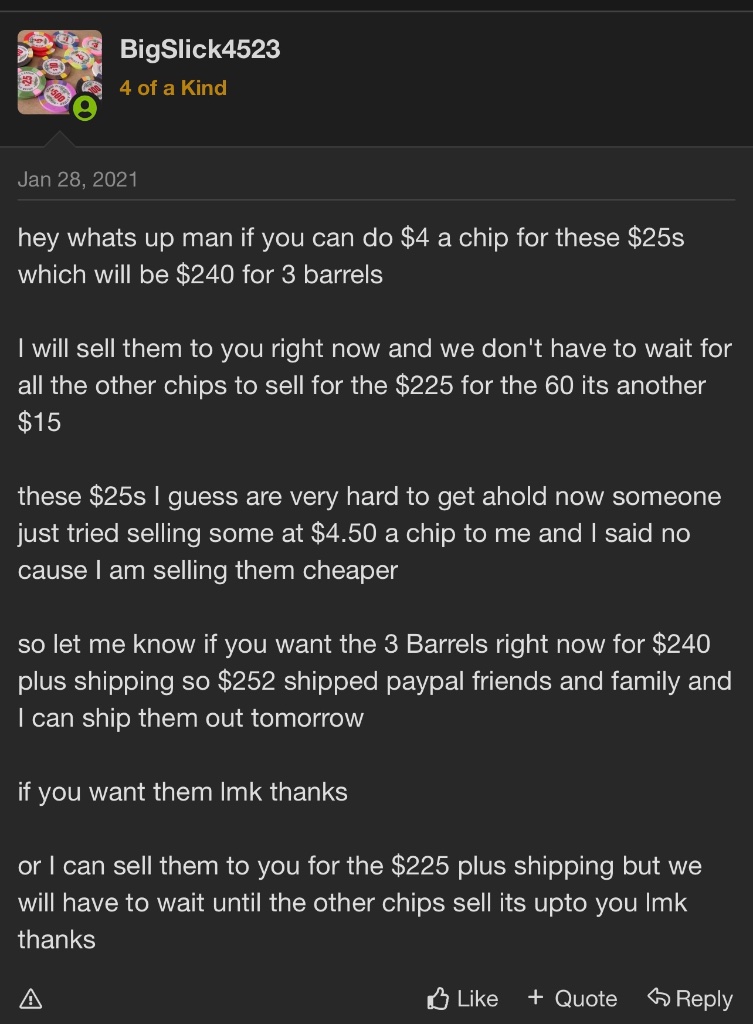Open the BigSlick4523 username profile link
Screen dimensions: 753x1024
coord(200,49)
